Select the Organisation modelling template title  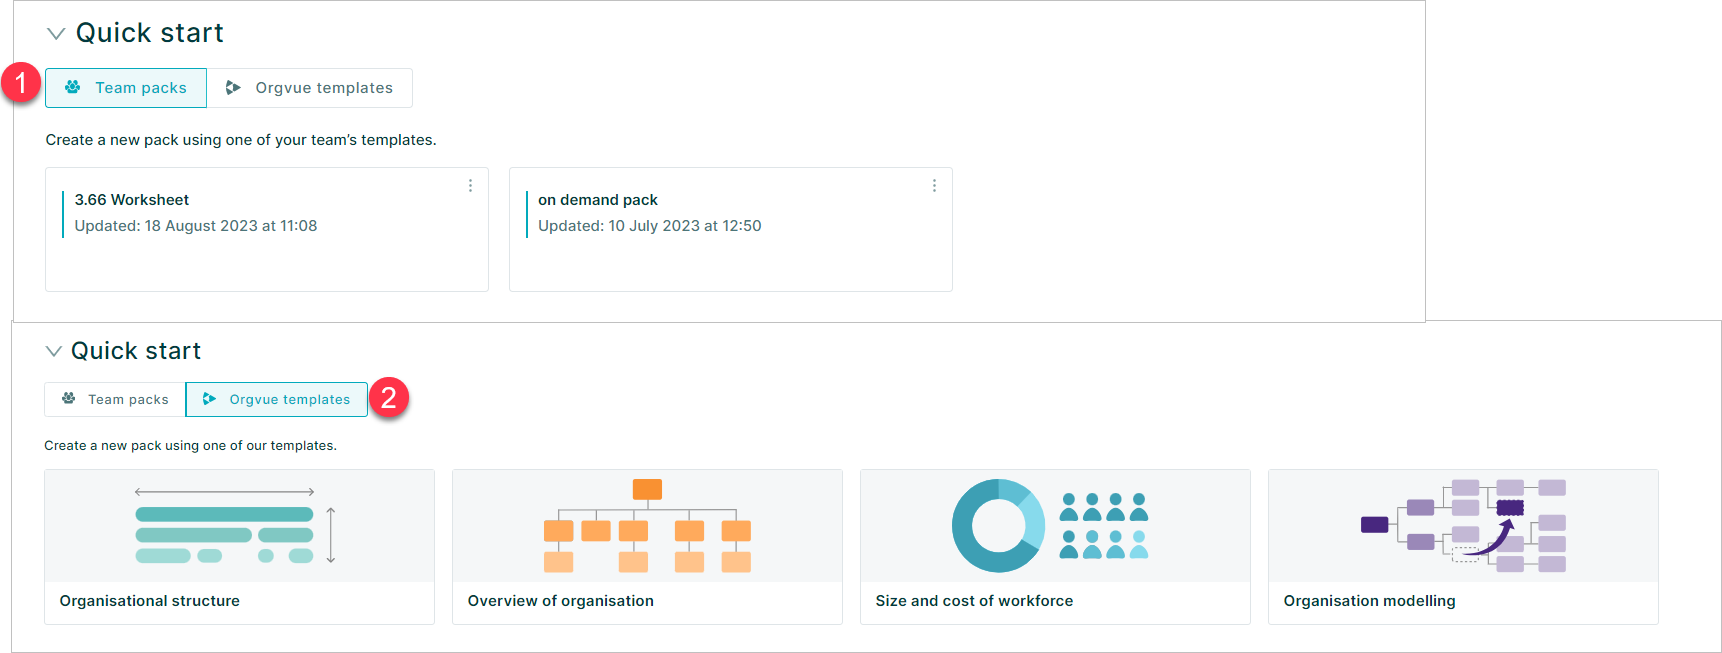click(1369, 601)
